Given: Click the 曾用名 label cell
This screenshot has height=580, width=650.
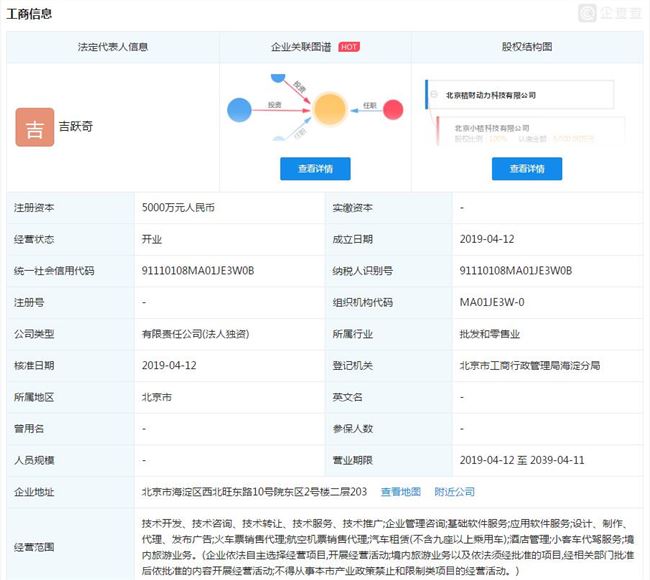Looking at the screenshot, I should click(70, 429).
